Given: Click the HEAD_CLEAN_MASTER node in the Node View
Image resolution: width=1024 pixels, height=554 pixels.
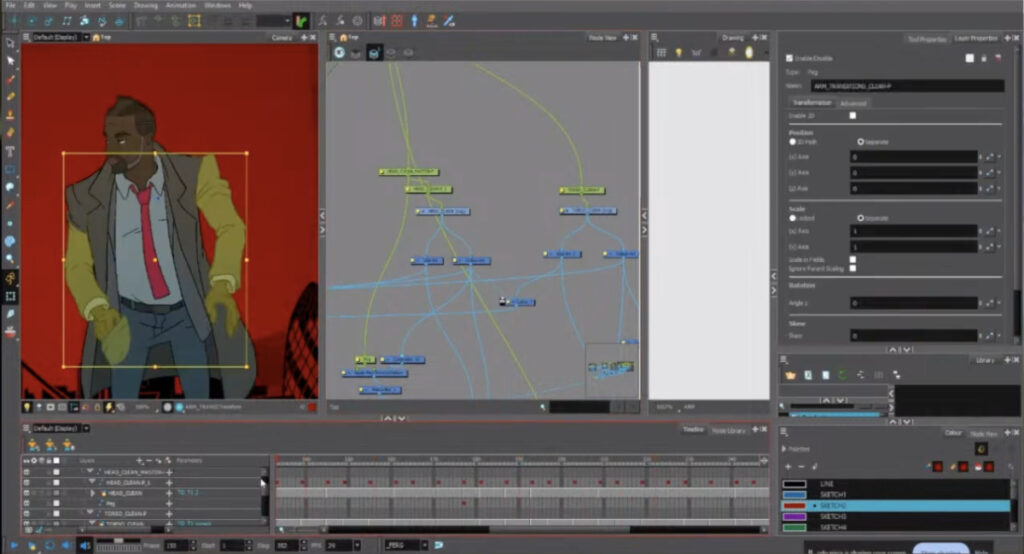Looking at the screenshot, I should [409, 172].
